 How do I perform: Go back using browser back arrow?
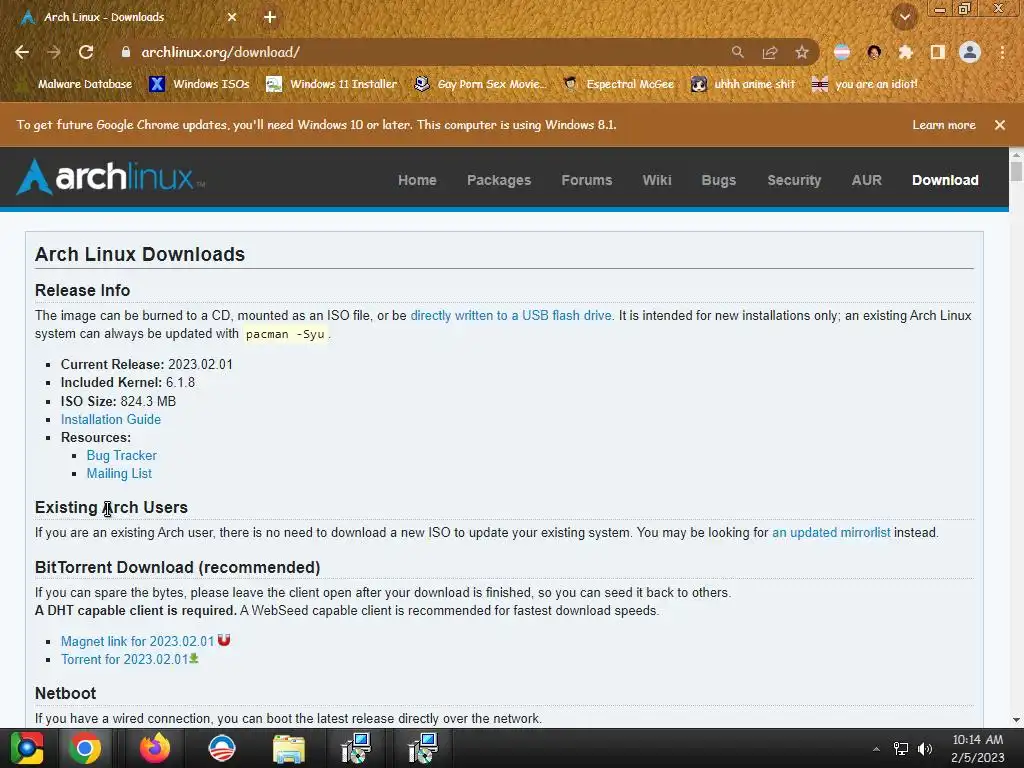(22, 52)
